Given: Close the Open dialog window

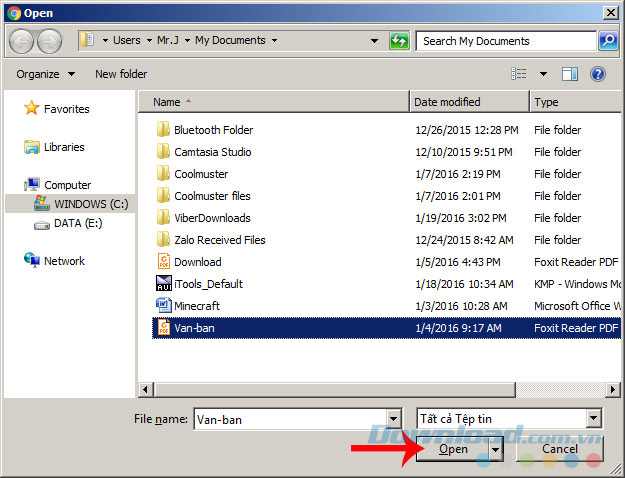Looking at the screenshot, I should point(610,13).
